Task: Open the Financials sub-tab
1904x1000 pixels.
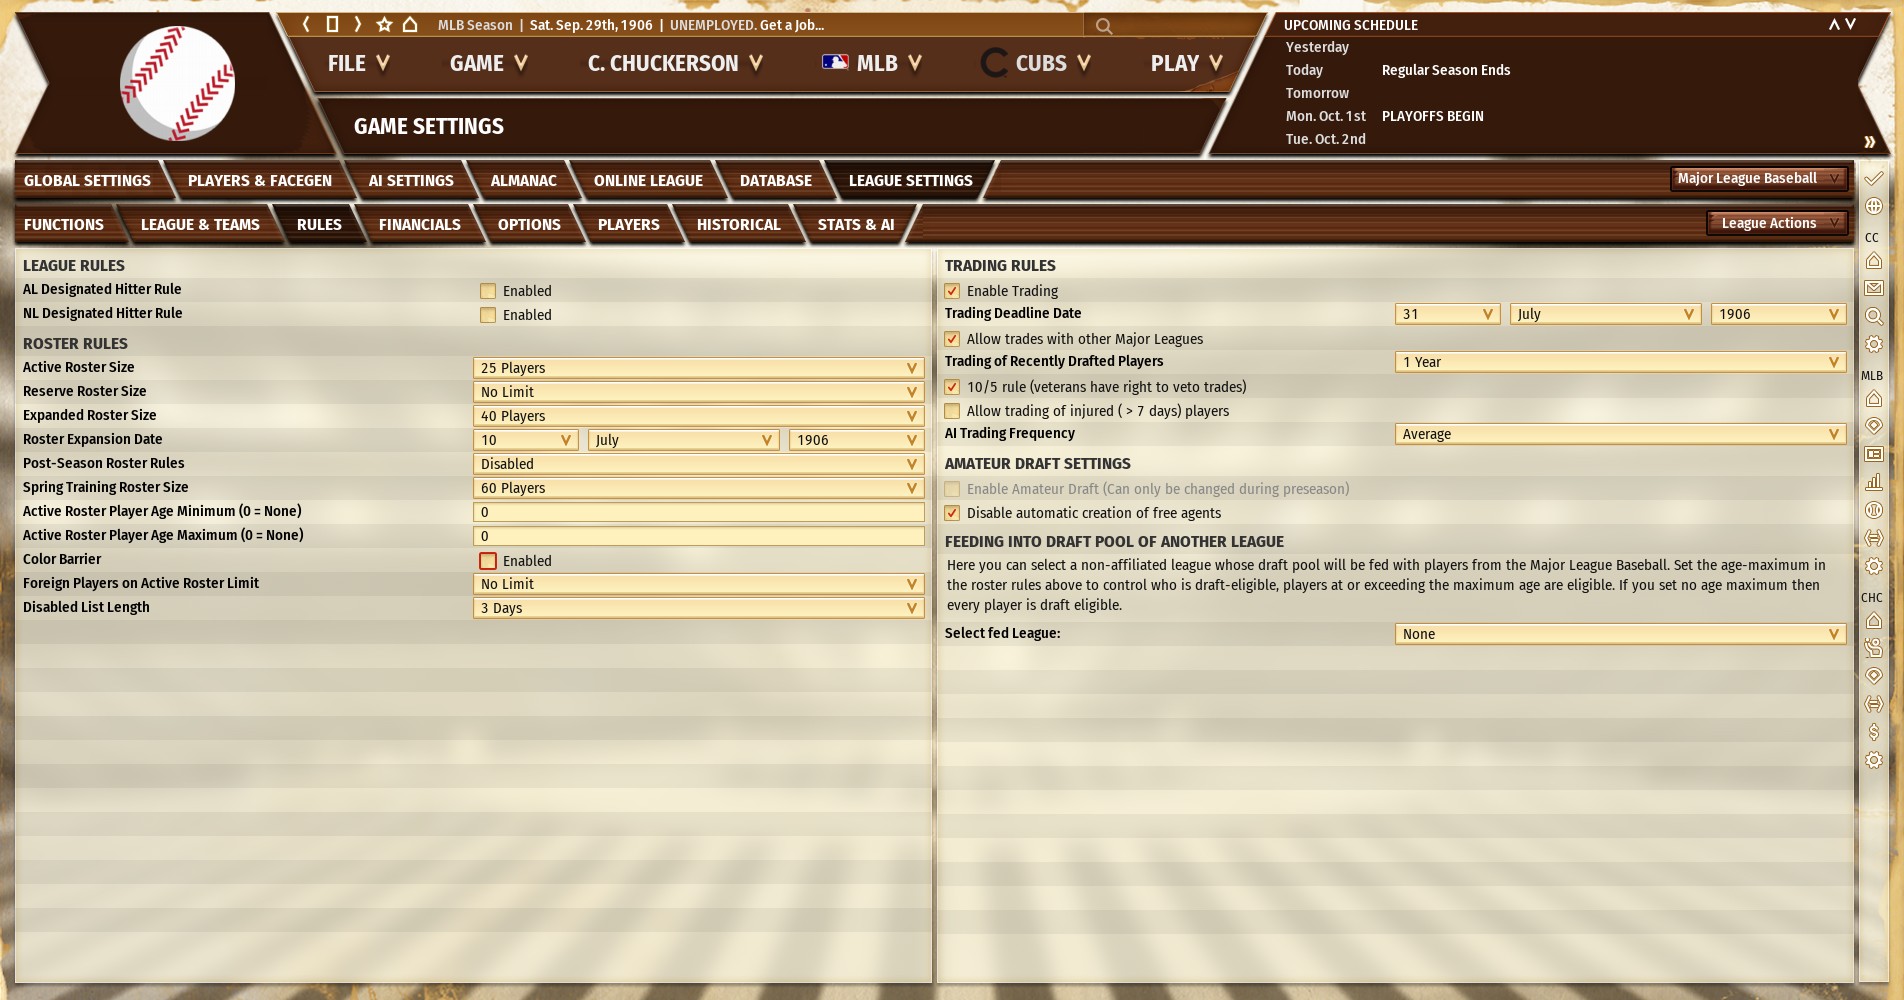Action: click(420, 225)
